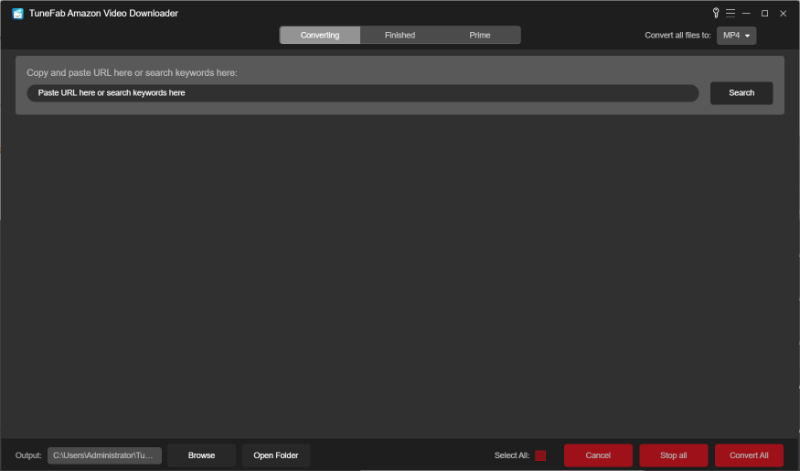The height and width of the screenshot is (471, 800).
Task: Click the output path field
Action: (105, 455)
